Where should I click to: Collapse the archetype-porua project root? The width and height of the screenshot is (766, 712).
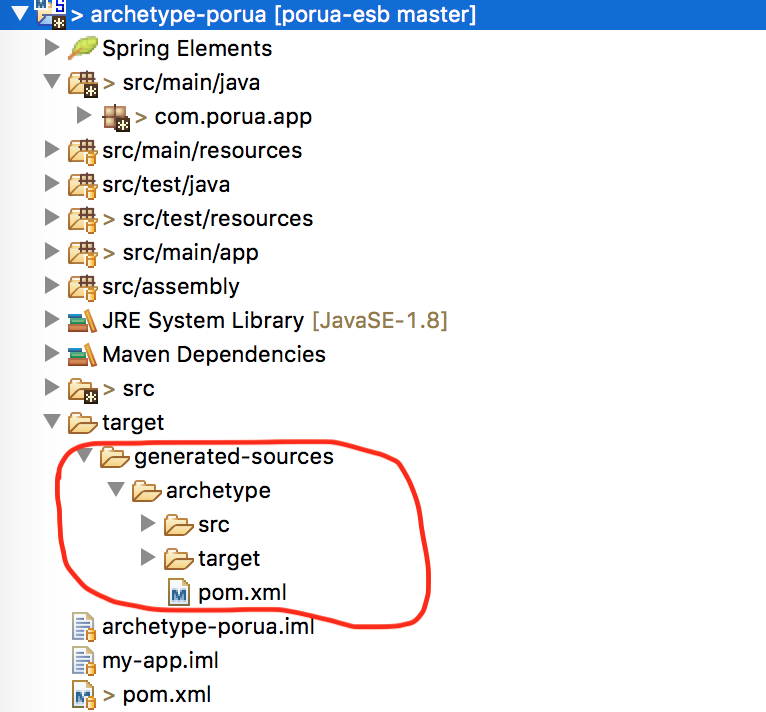click(19, 15)
